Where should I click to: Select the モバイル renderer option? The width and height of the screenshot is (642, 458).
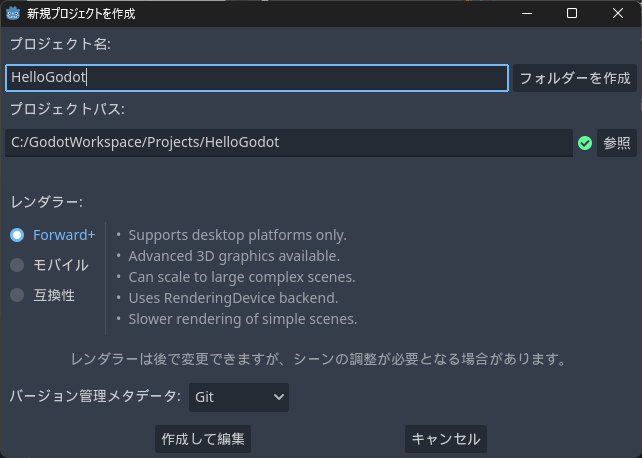point(49,265)
